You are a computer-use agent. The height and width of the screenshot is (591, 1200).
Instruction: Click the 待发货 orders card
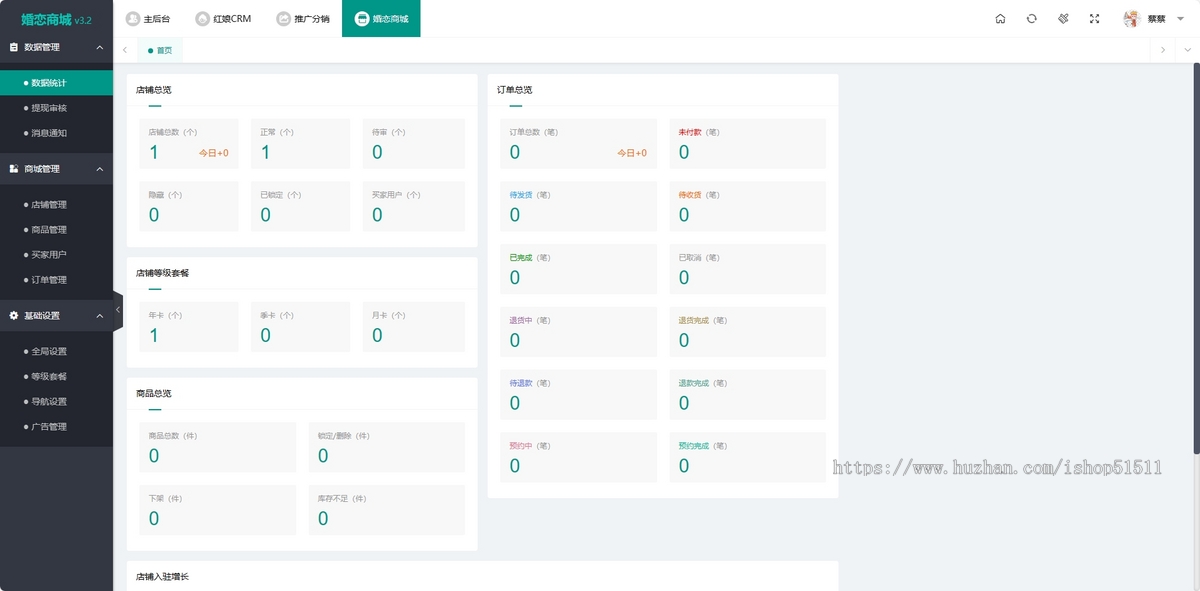578,206
